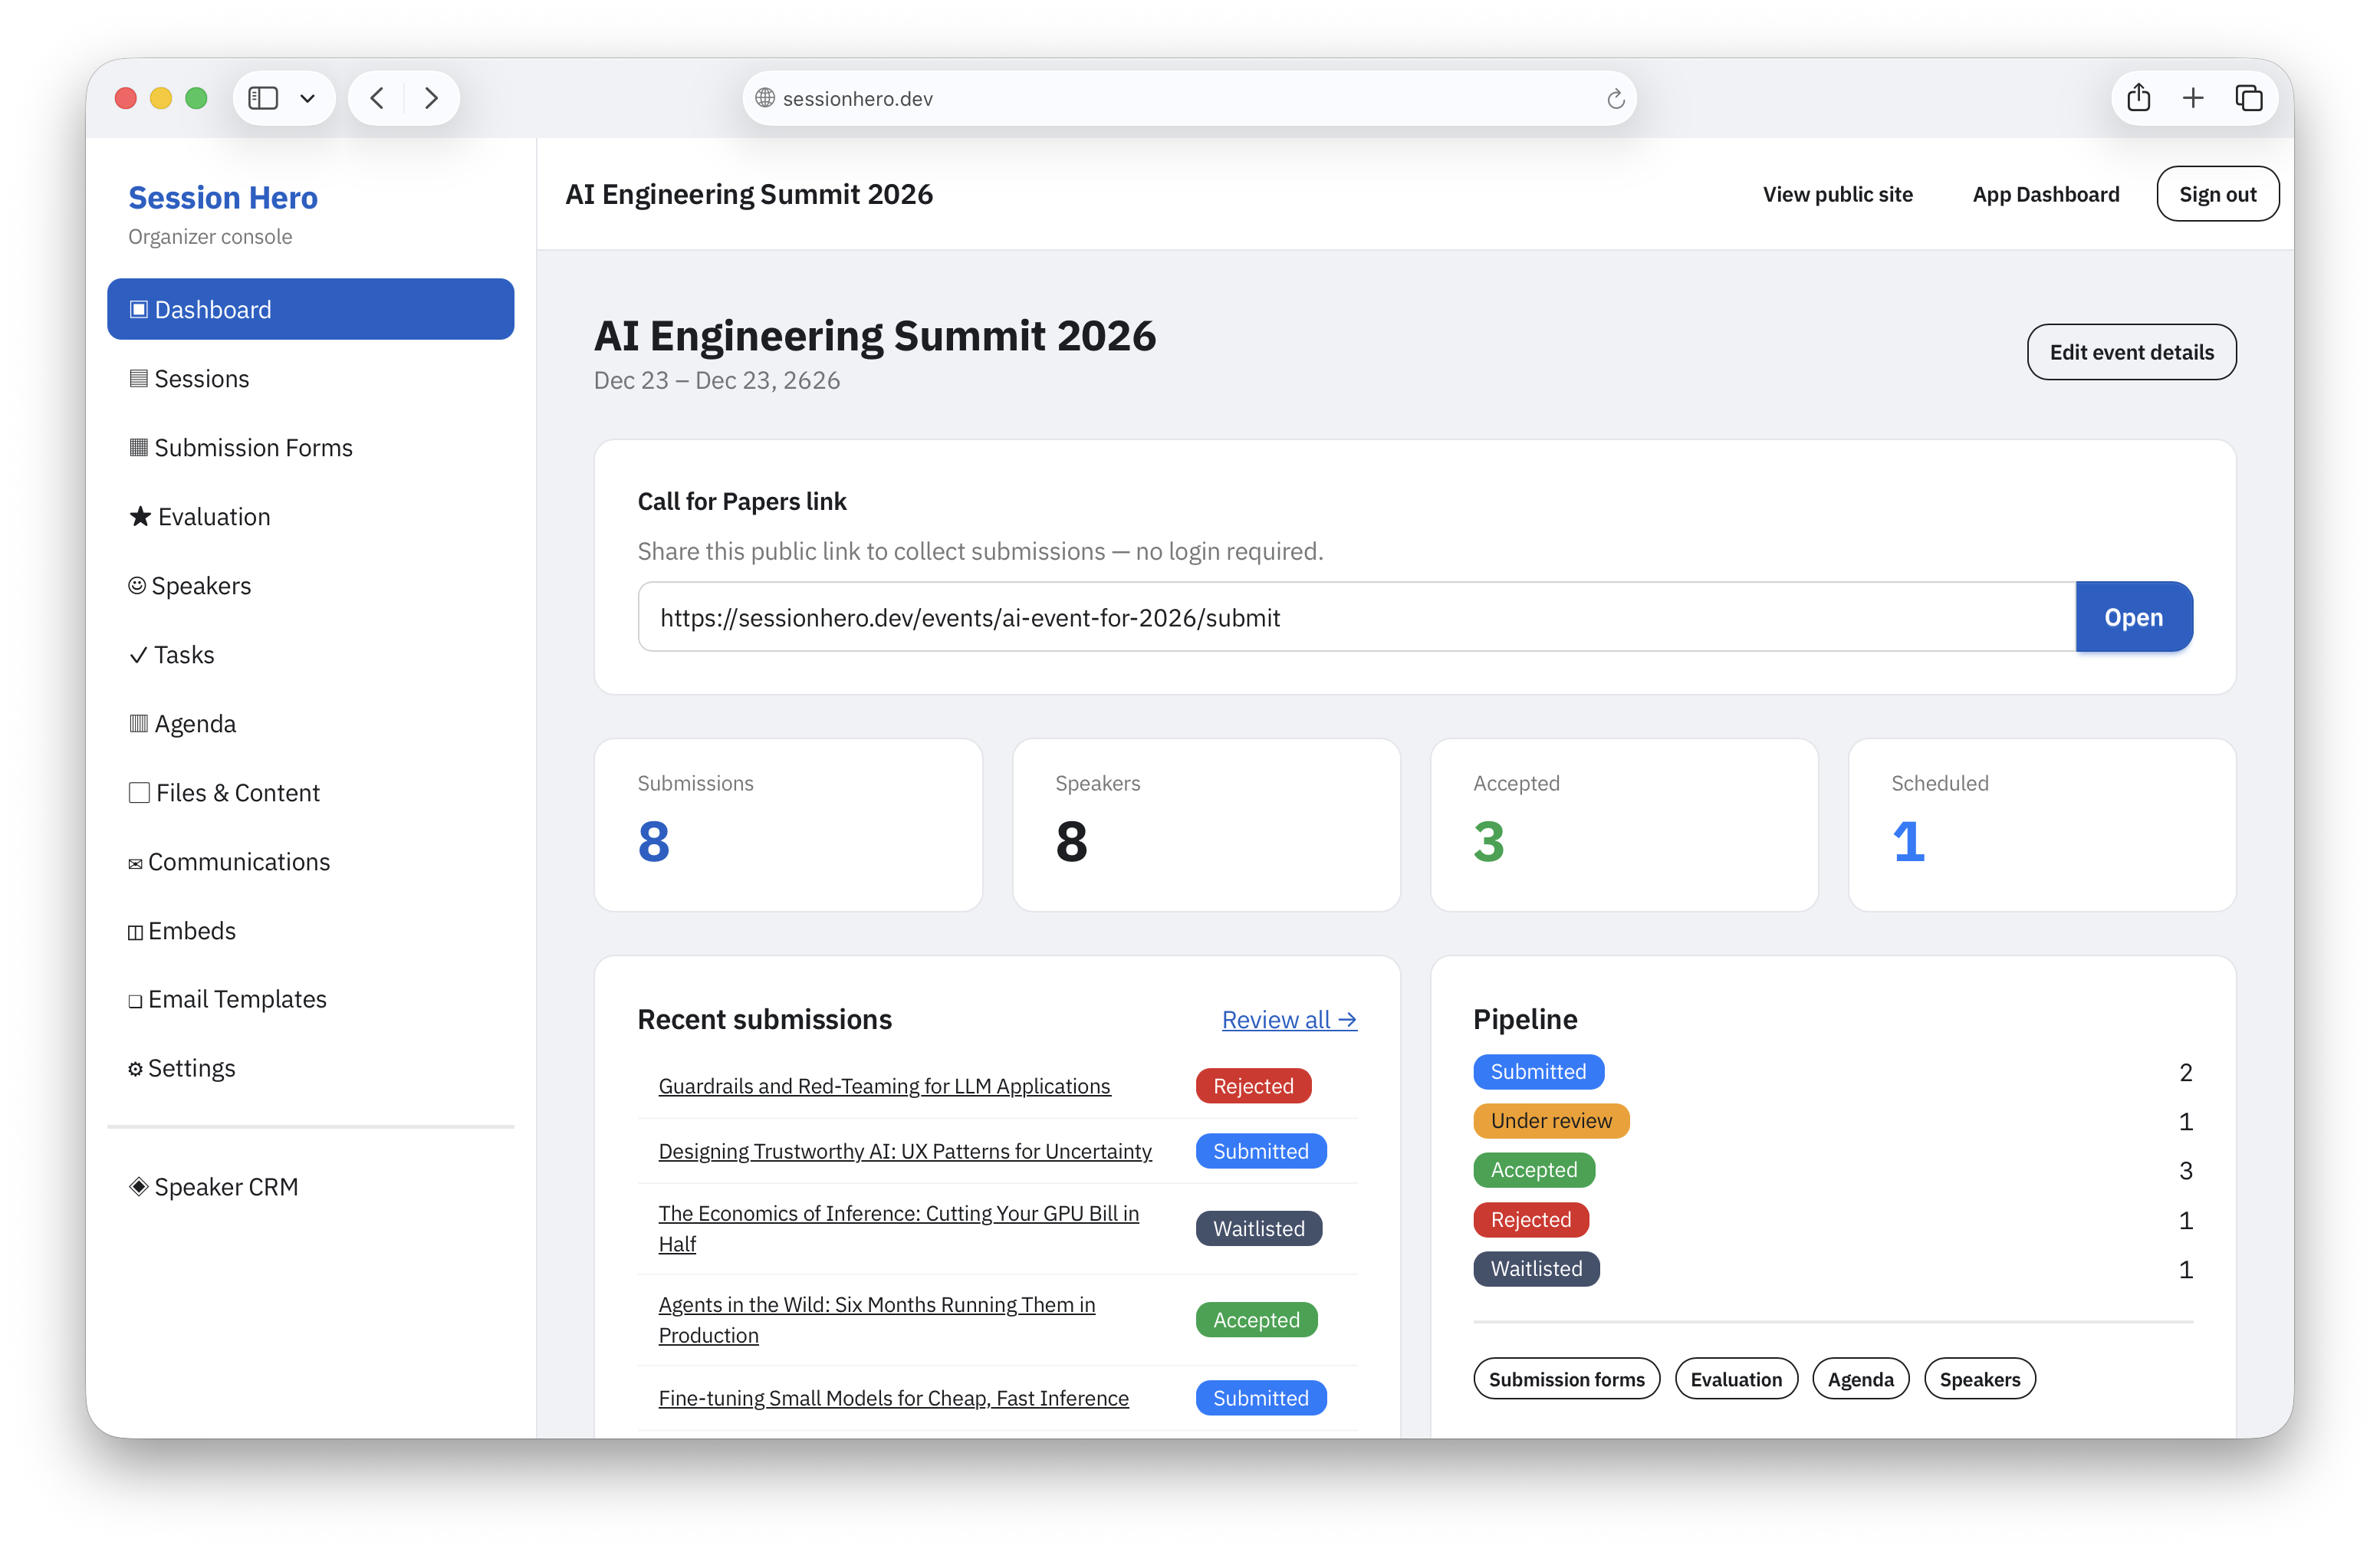Open Fine-tuning Small Models submission
This screenshot has width=2380, height=1552.
(x=893, y=1398)
